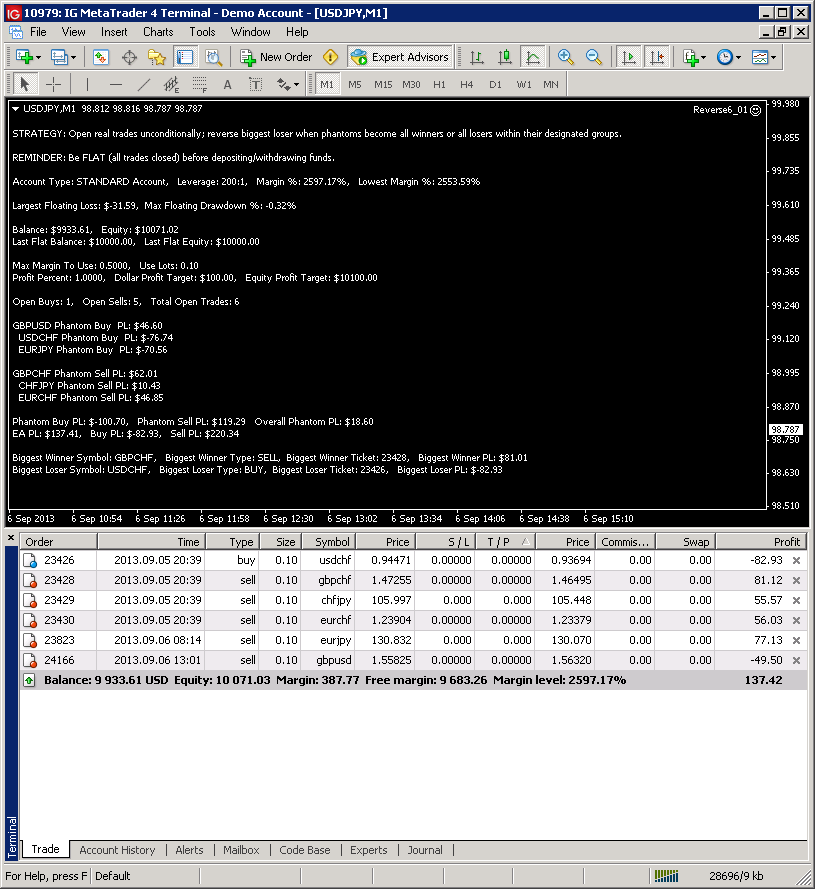Expand the Indicators dropdown arrow
This screenshot has height=889, width=815.
click(x=703, y=57)
